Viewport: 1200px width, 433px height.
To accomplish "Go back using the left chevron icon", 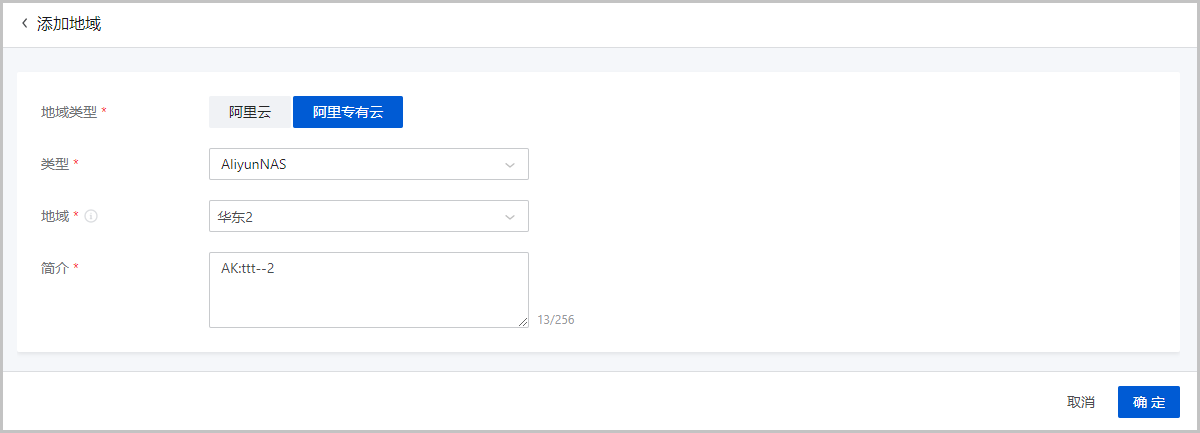I will (25, 23).
